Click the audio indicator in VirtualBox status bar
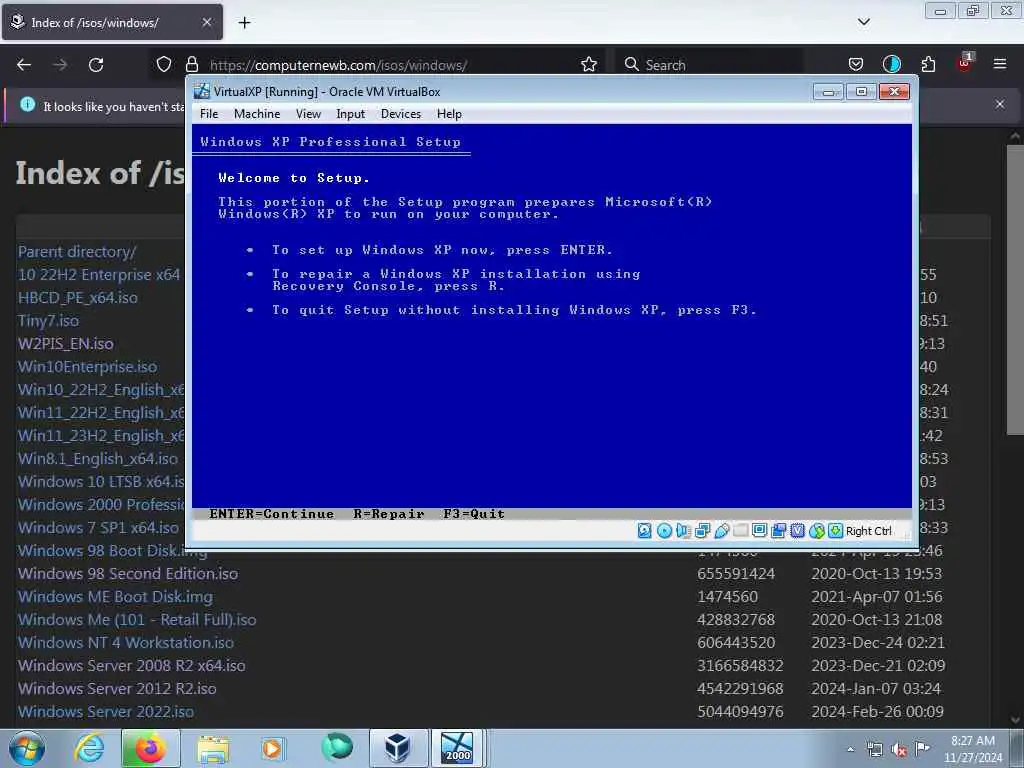The width and height of the screenshot is (1024, 768). [x=683, y=531]
